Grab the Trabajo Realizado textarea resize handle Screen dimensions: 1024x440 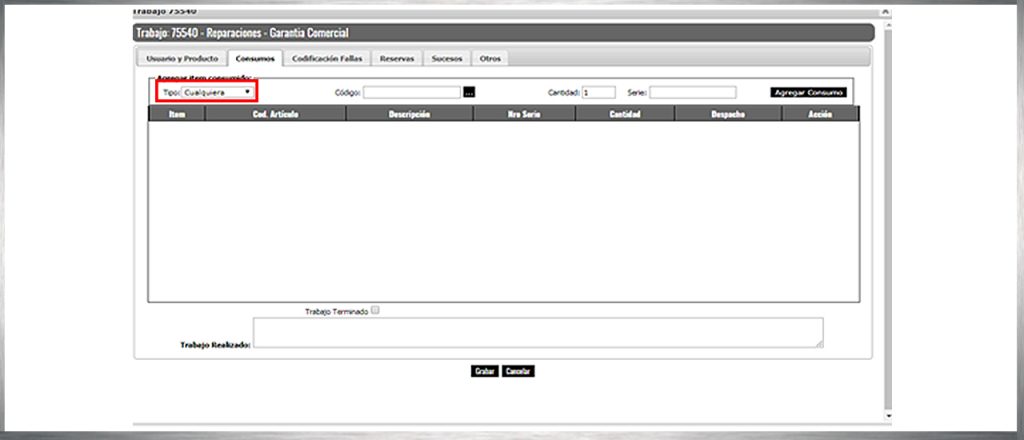[819, 344]
